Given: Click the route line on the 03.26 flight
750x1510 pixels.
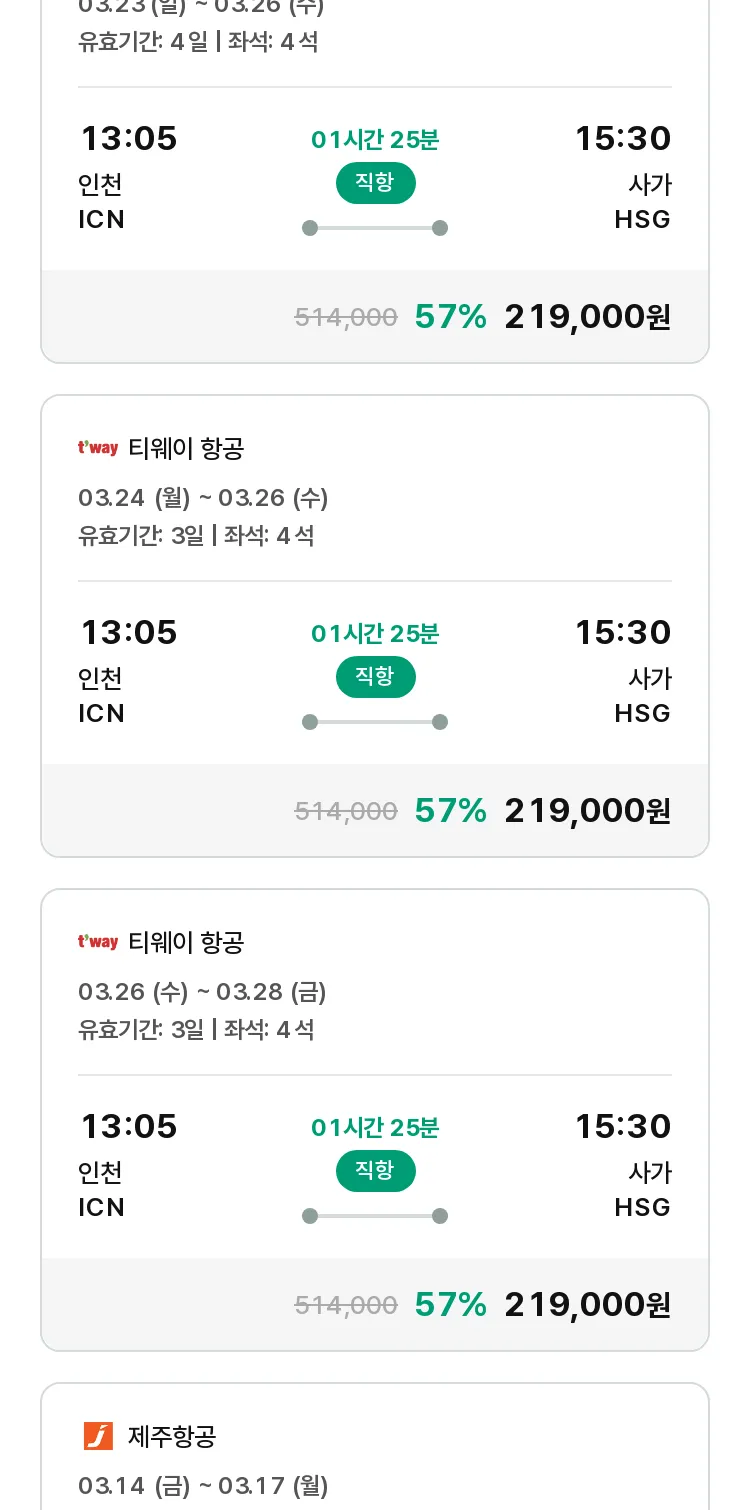Looking at the screenshot, I should pyautogui.click(x=375, y=1216).
